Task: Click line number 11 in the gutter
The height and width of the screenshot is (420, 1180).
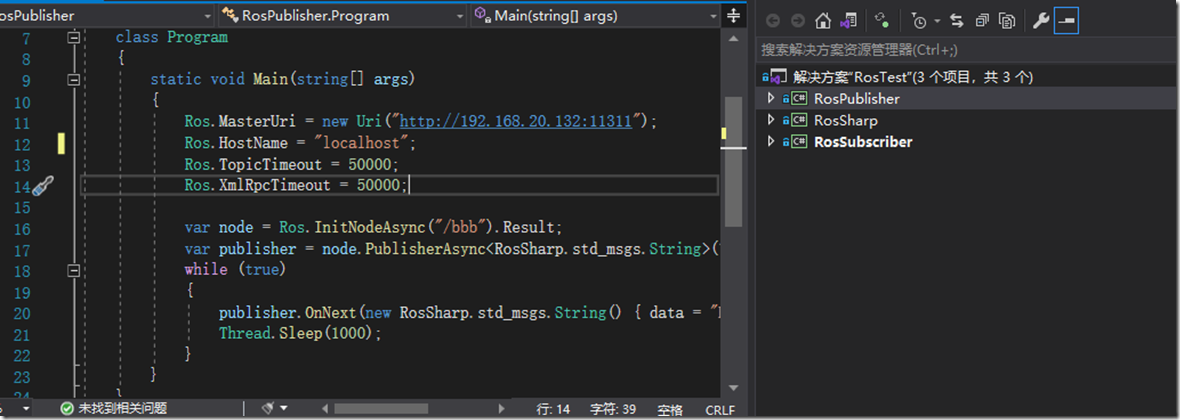Action: click(22, 123)
